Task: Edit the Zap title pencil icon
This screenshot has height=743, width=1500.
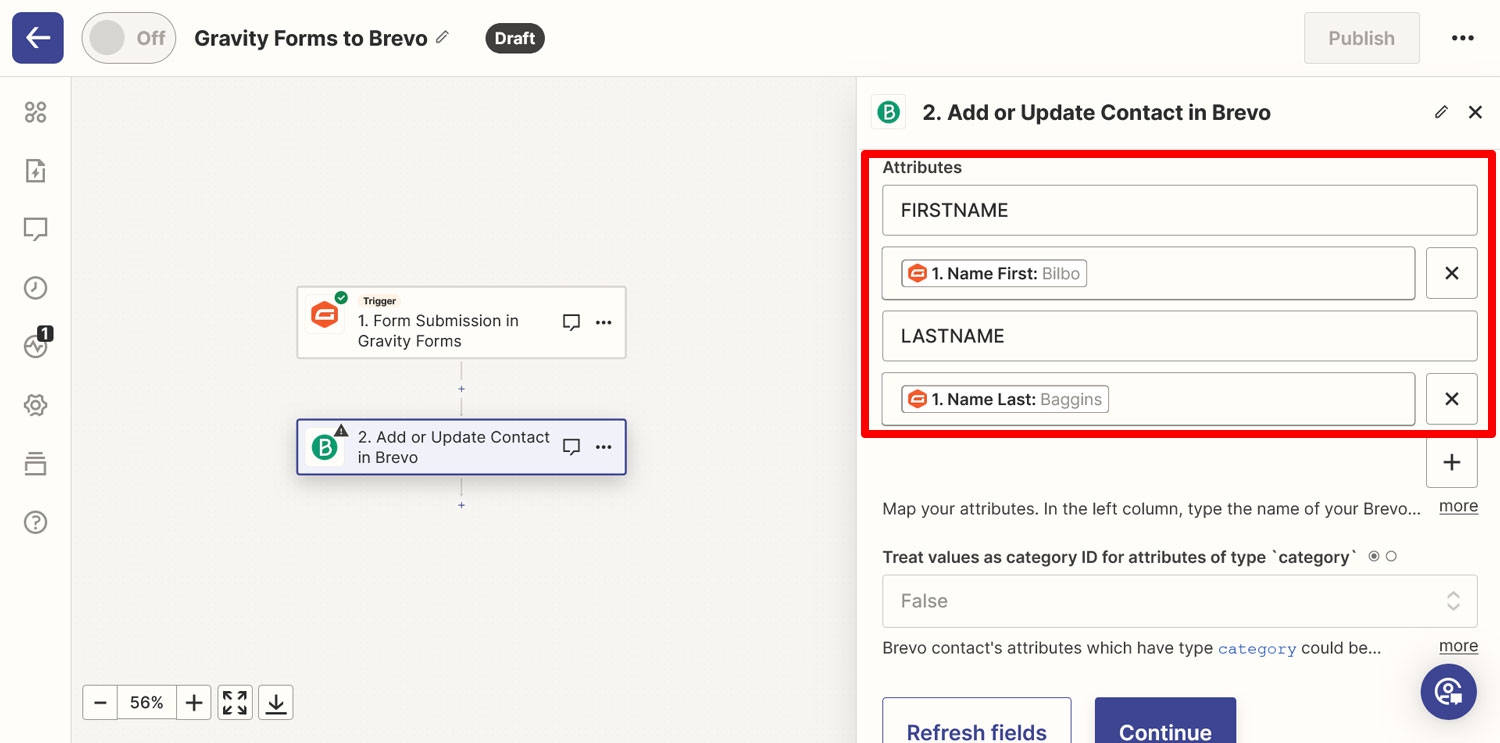Action: click(x=443, y=37)
